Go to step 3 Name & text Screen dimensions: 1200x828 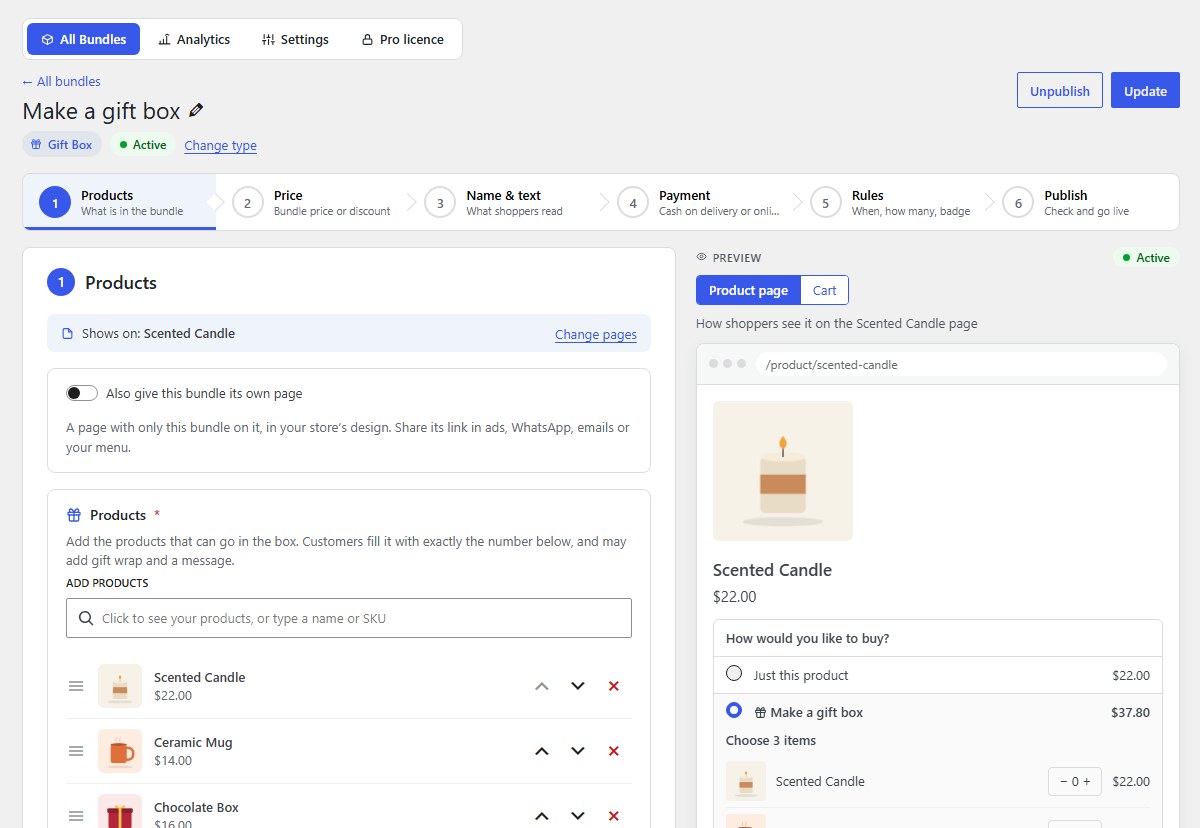coord(505,202)
